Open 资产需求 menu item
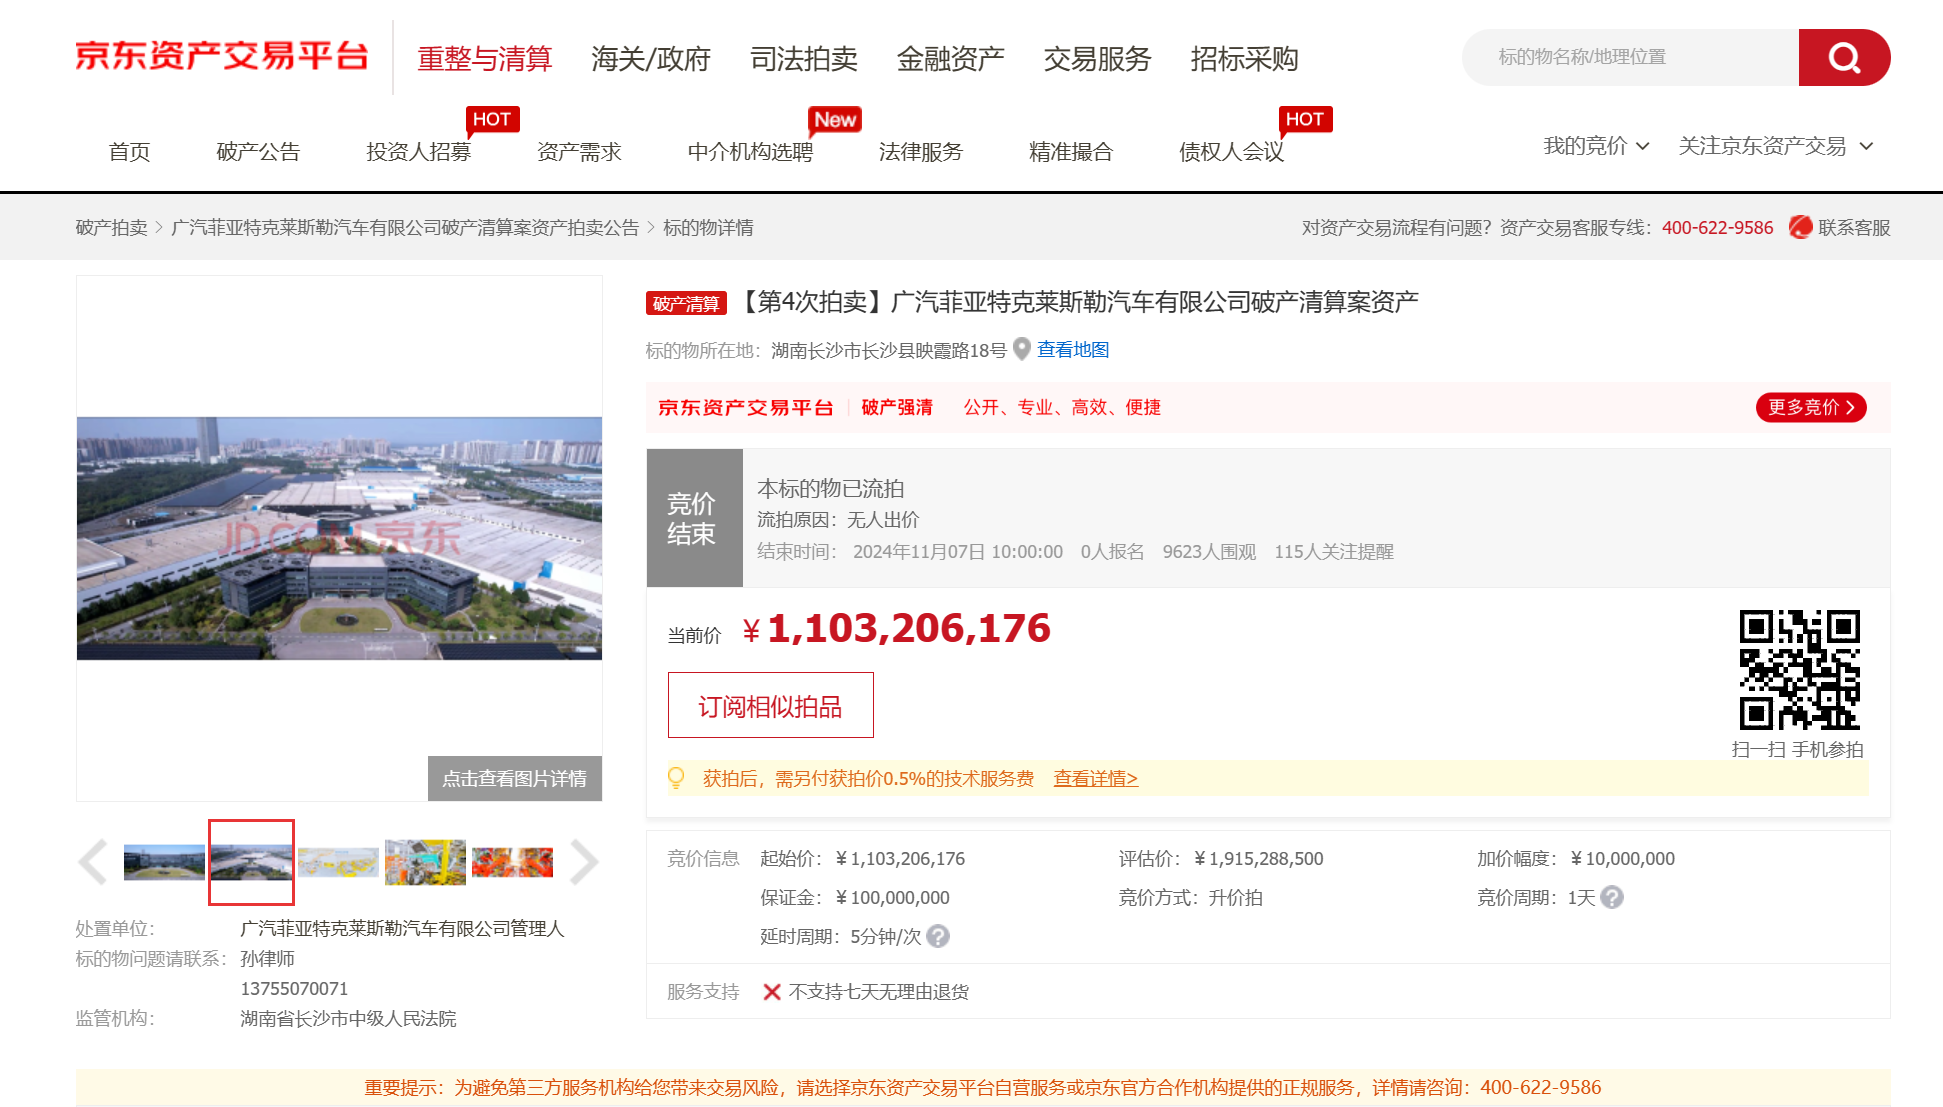 (x=580, y=152)
